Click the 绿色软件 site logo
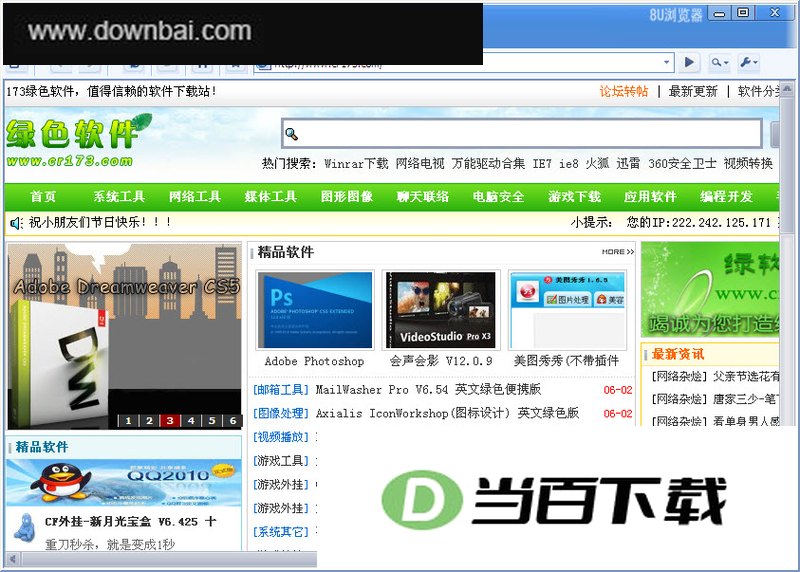The height and width of the screenshot is (572, 800). (x=79, y=140)
